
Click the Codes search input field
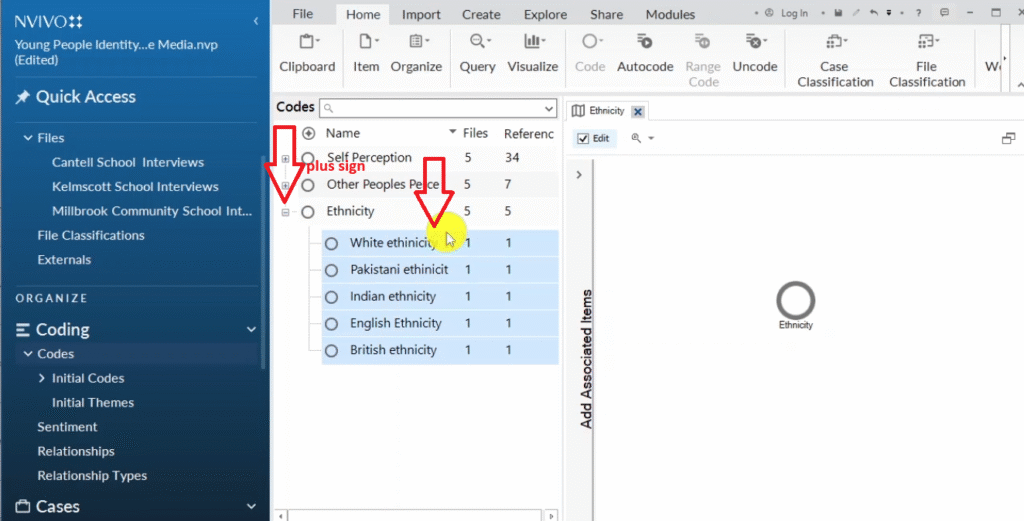click(438, 108)
